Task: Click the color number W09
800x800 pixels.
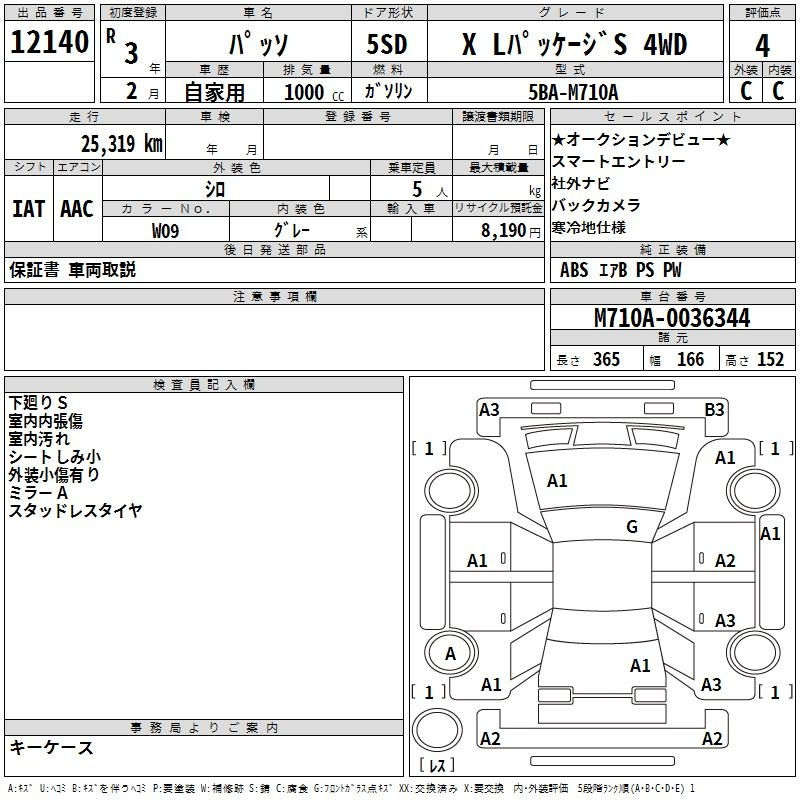Action: [x=166, y=230]
